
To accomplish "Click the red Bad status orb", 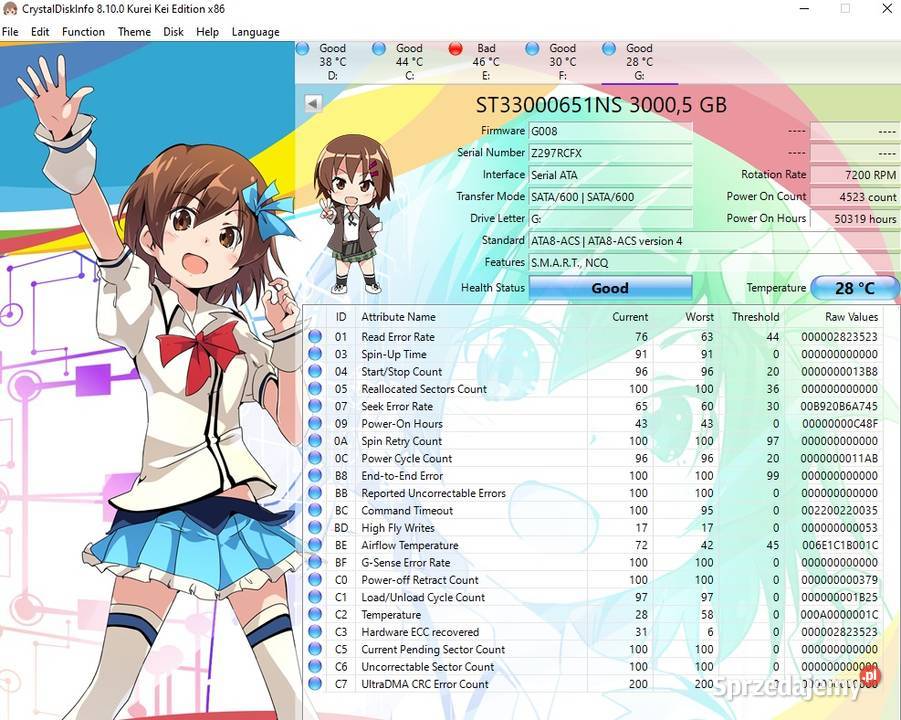I will (455, 49).
